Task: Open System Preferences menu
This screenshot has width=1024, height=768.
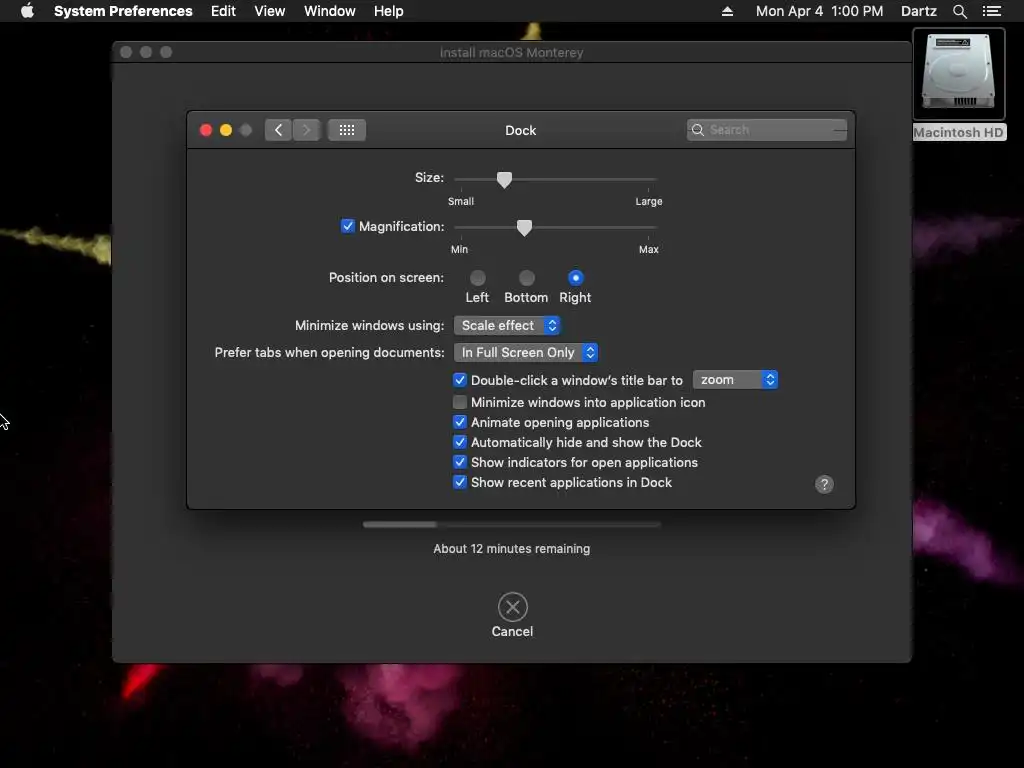Action: point(123,11)
